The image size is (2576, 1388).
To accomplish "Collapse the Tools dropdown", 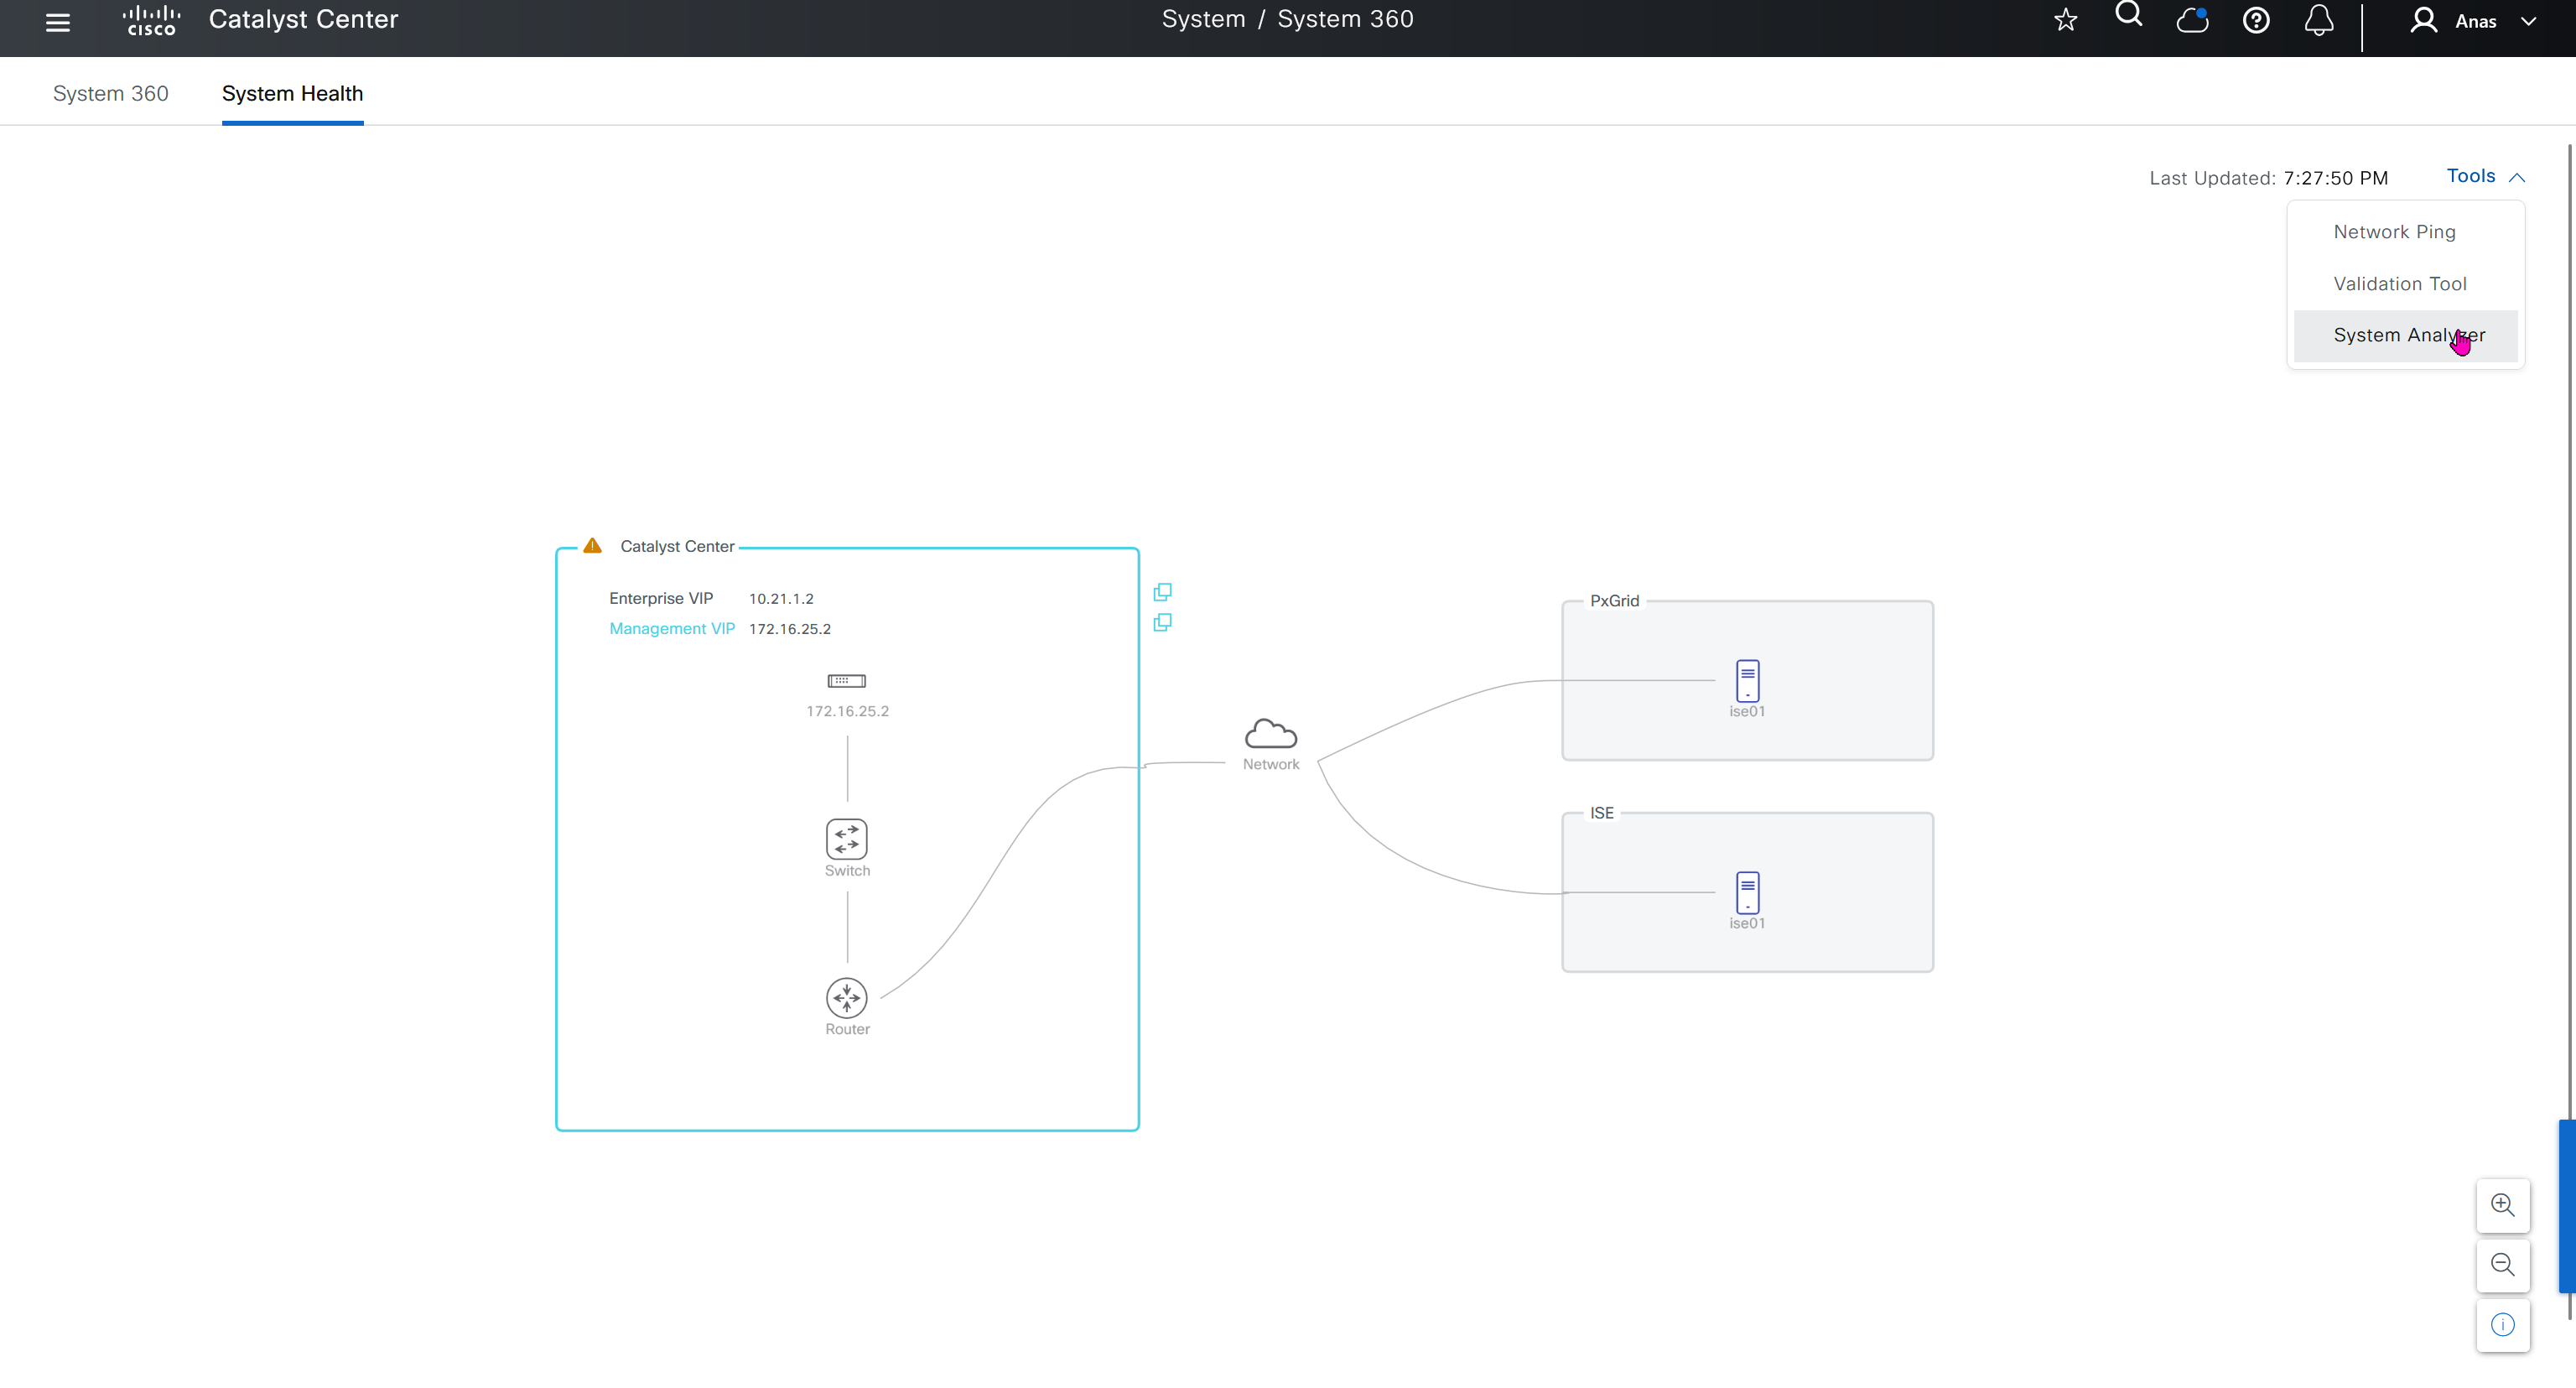I will 2485,176.
